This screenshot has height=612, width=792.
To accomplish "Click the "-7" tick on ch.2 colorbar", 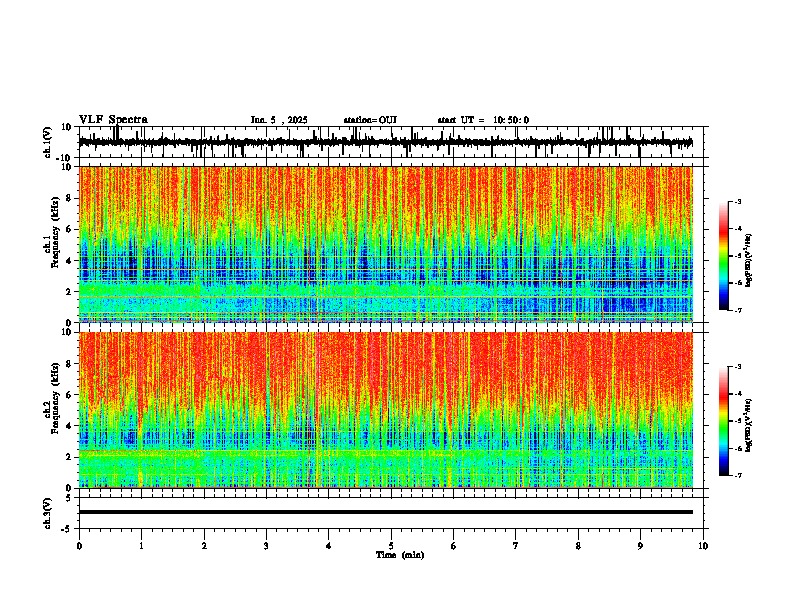I will (738, 475).
